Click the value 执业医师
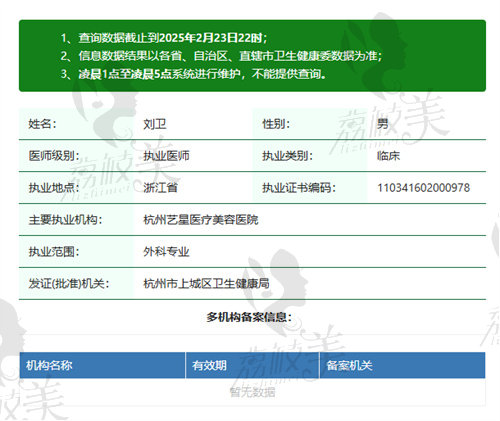Screen dimensions: 500x421 tap(166, 156)
